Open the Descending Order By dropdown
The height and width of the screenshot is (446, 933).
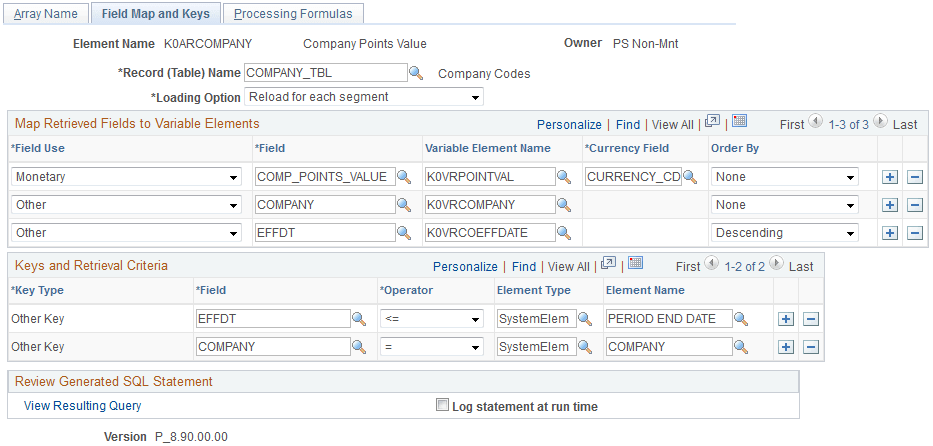tap(784, 233)
